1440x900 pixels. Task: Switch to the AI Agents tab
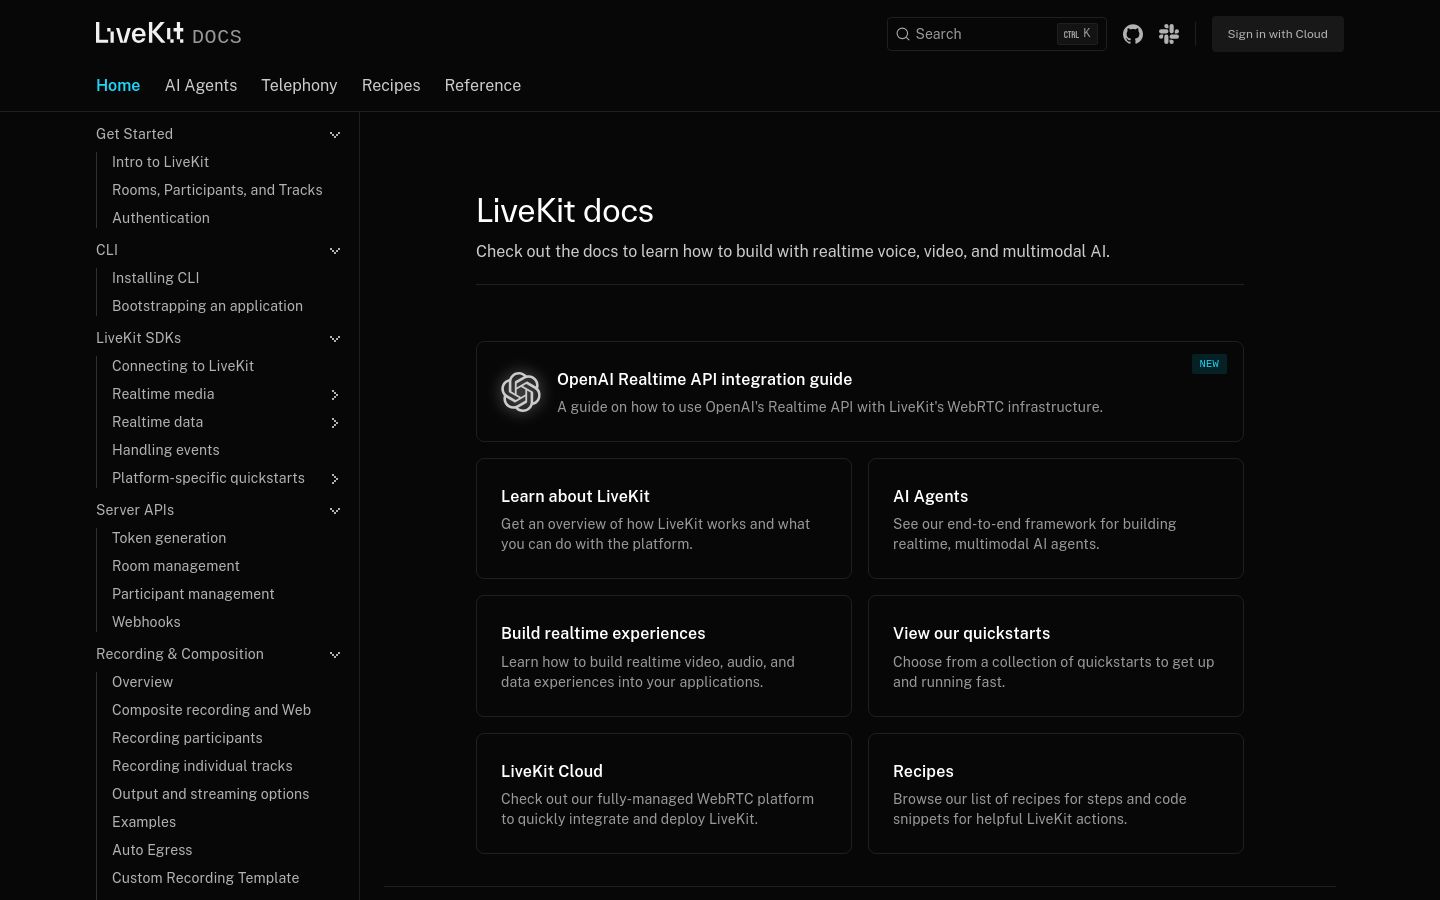pos(201,86)
